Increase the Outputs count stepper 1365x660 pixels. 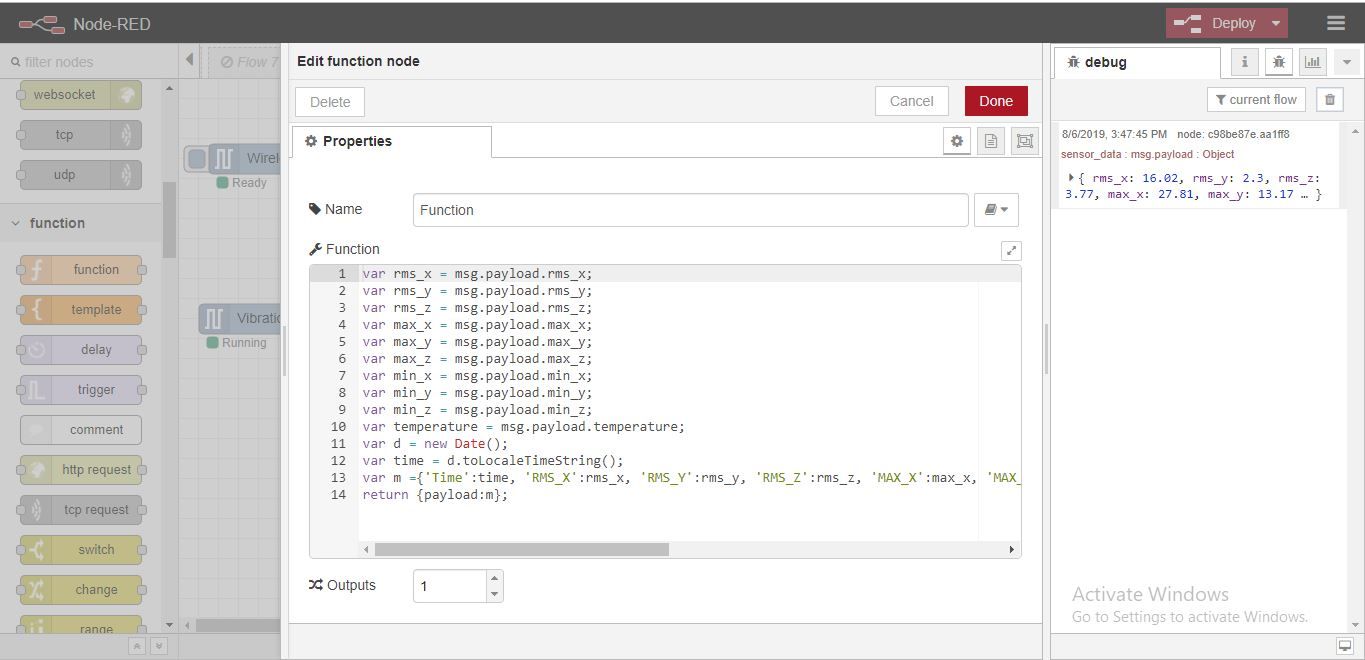tap(494, 578)
